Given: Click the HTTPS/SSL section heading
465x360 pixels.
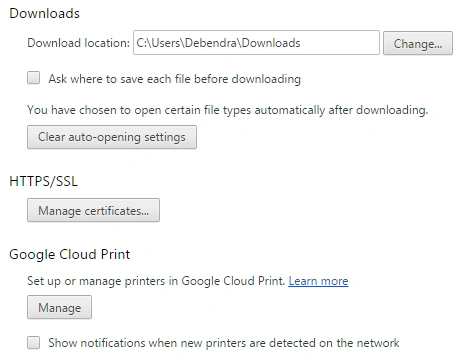Looking at the screenshot, I should pyautogui.click(x=43, y=181).
